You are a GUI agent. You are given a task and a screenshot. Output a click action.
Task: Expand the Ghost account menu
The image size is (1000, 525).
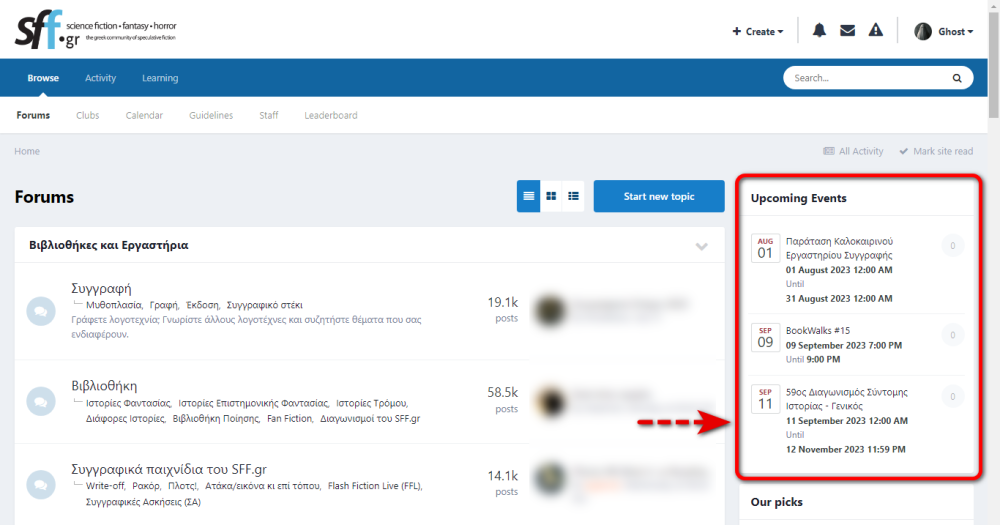click(955, 31)
